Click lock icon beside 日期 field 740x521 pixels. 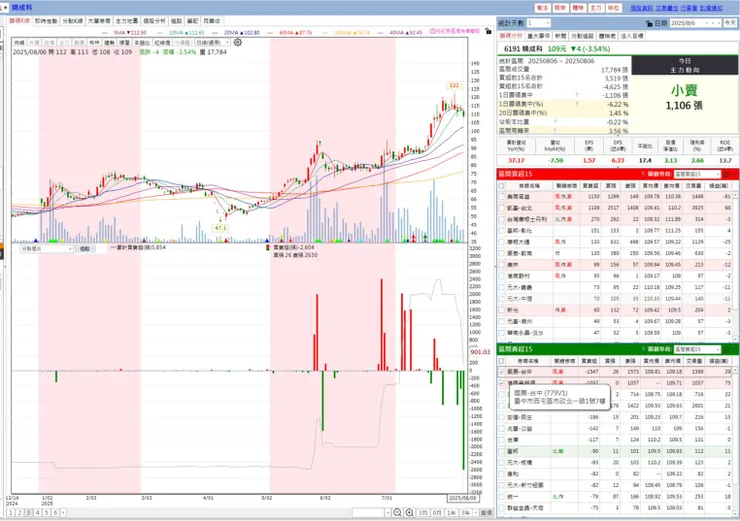(649, 23)
